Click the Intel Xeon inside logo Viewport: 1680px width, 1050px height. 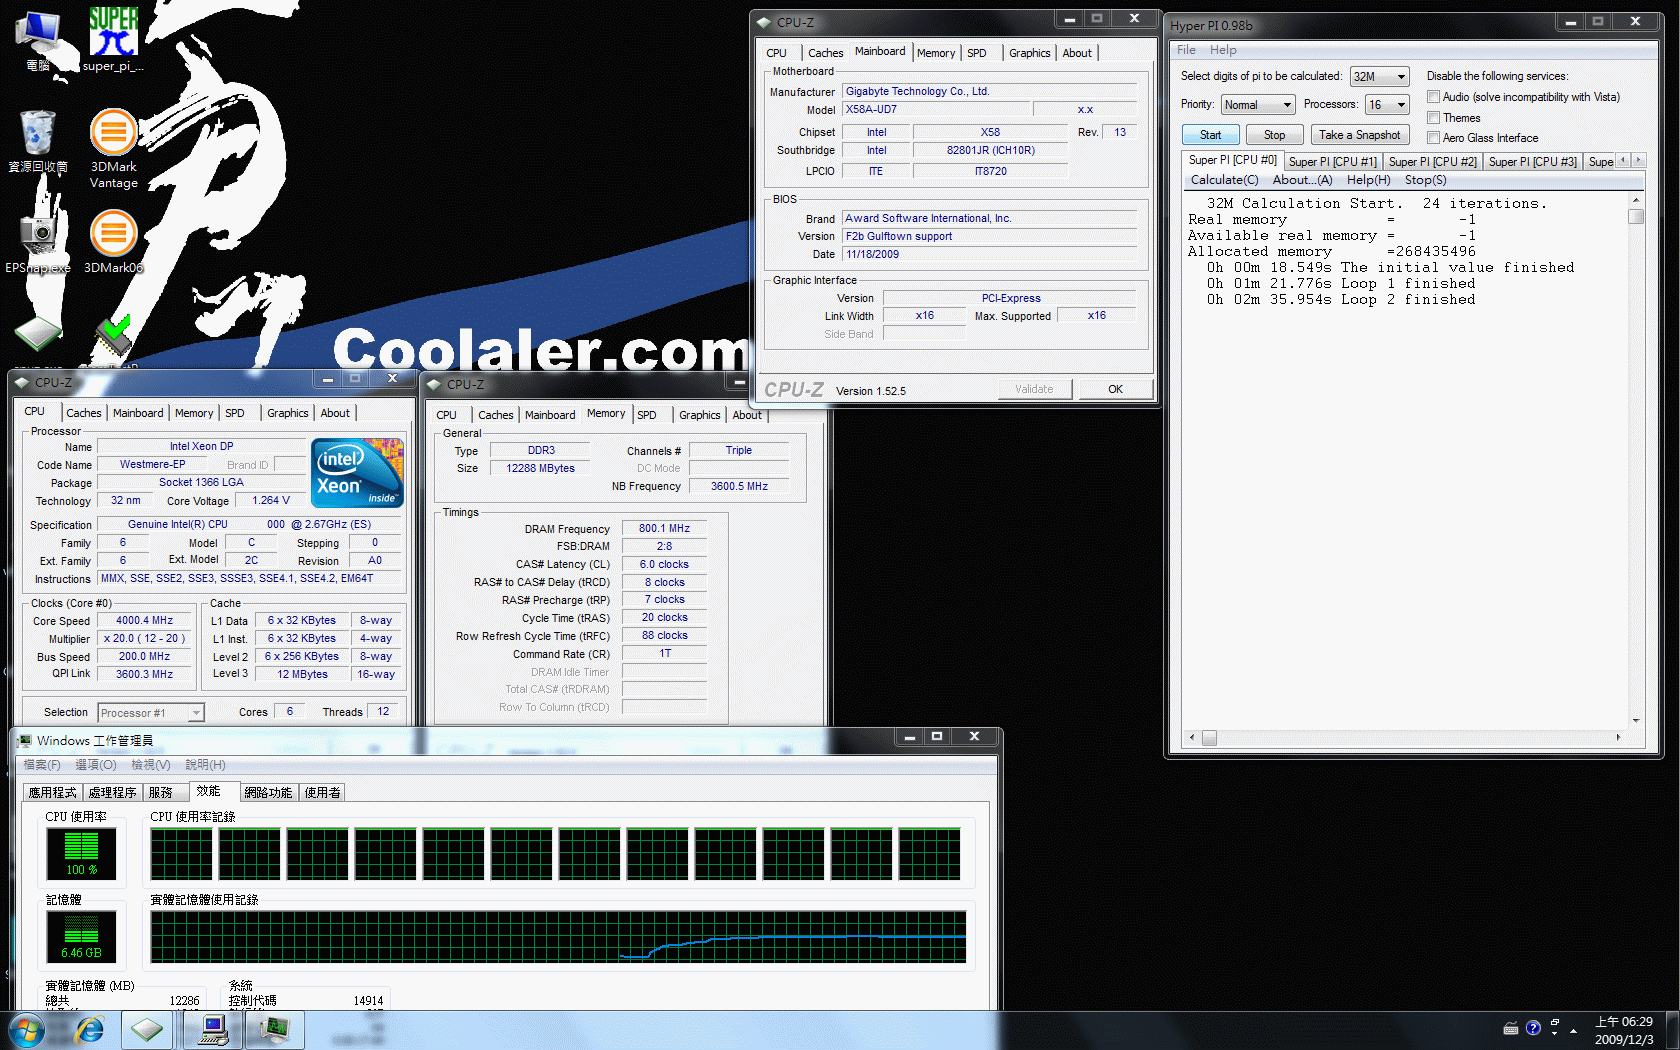pos(357,472)
